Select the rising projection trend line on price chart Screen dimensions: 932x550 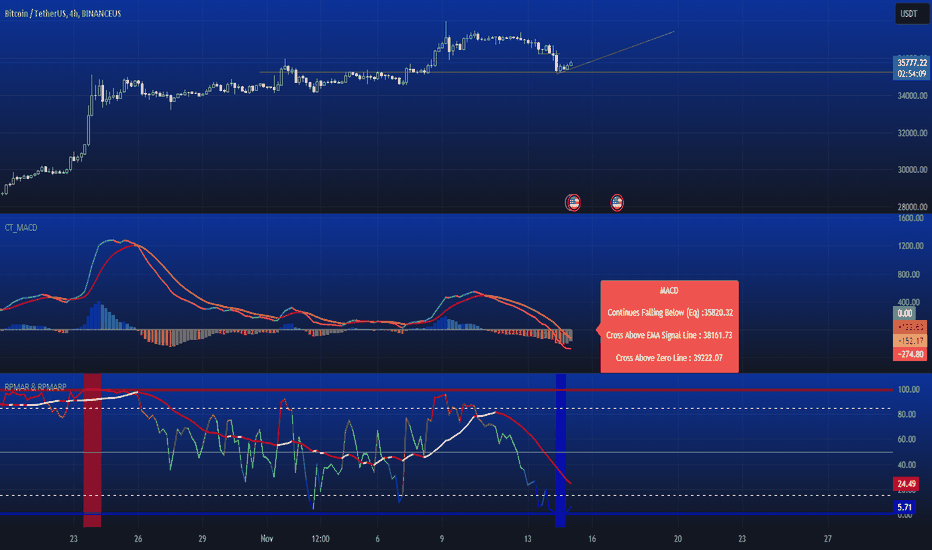616,52
